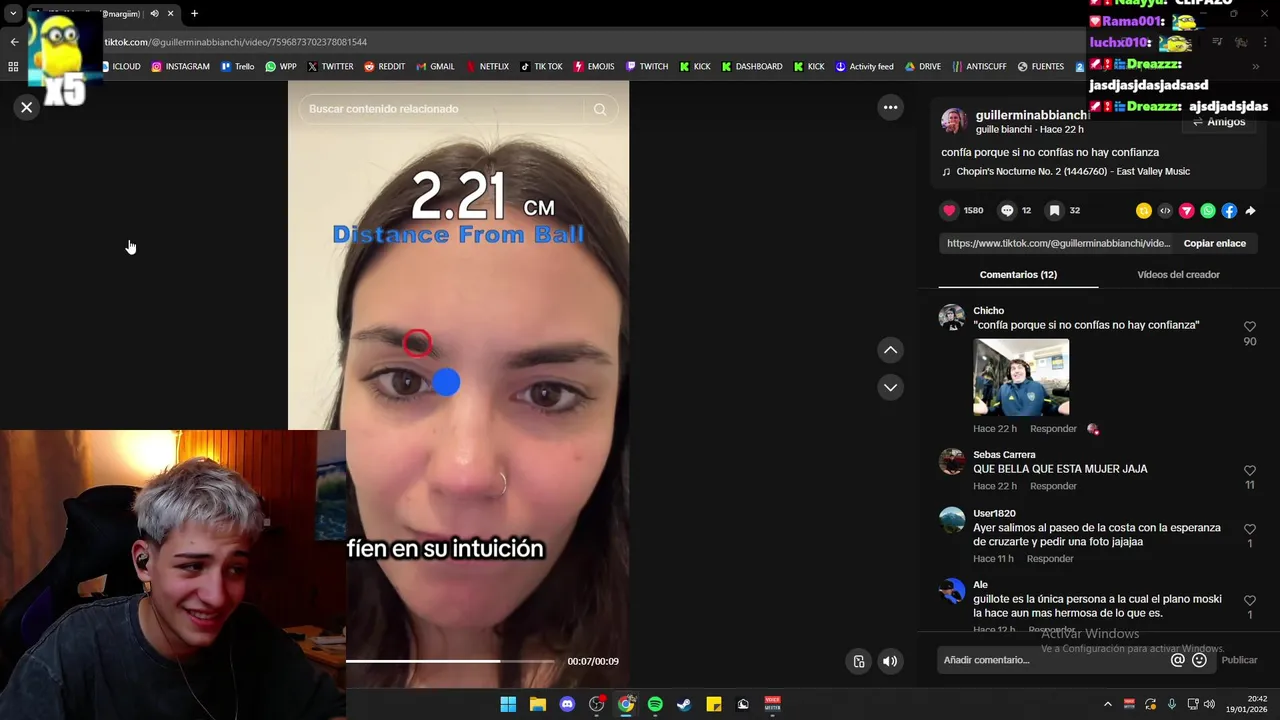Save video with the bookmark icon
Image resolution: width=1280 pixels, height=720 pixels.
(x=1054, y=210)
